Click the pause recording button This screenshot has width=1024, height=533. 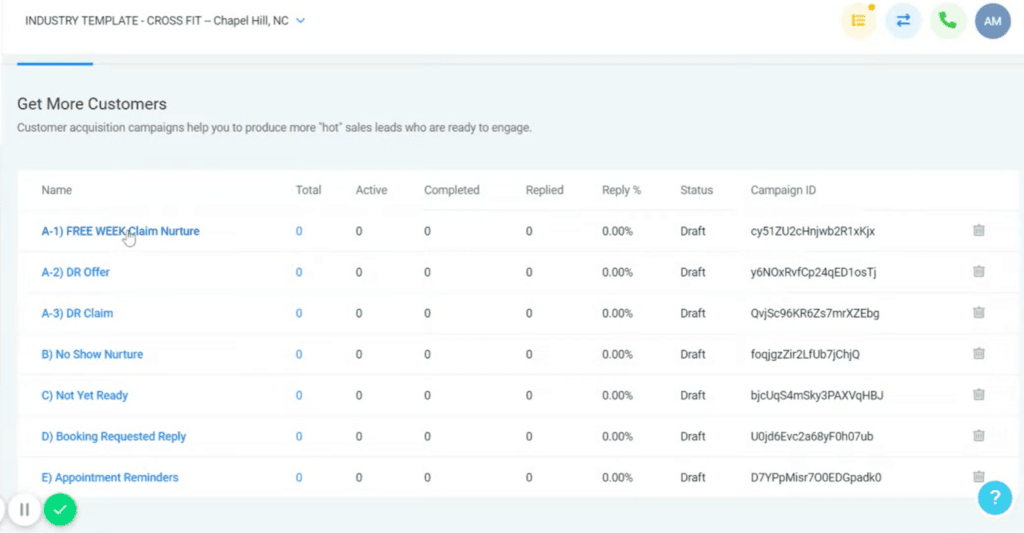point(24,509)
